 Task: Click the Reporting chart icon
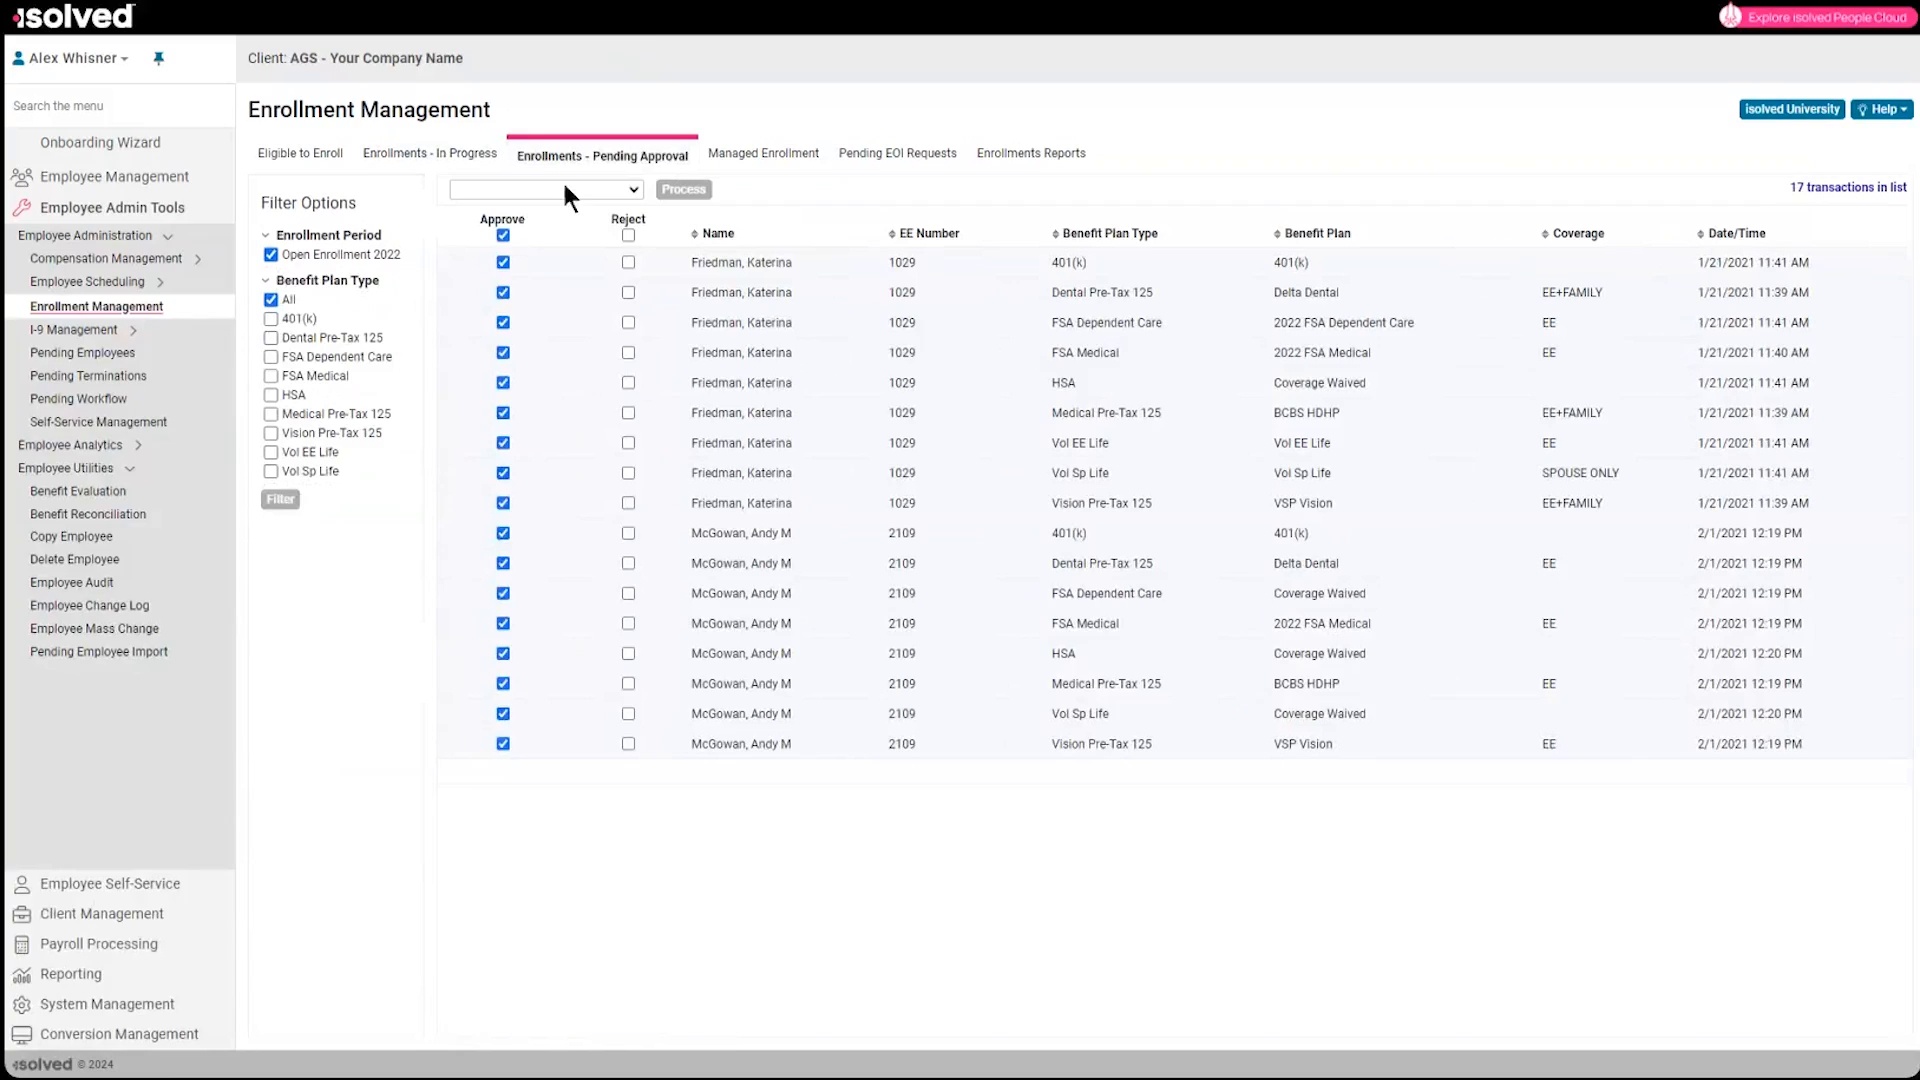(x=22, y=975)
